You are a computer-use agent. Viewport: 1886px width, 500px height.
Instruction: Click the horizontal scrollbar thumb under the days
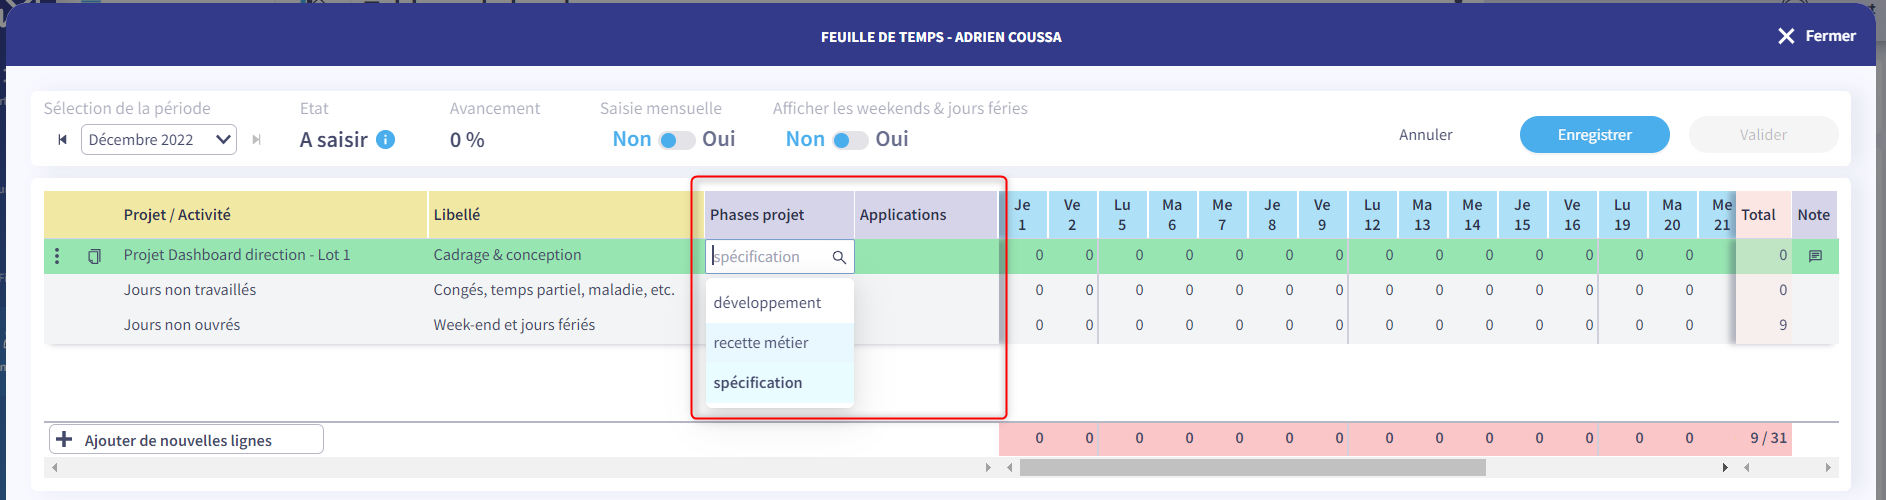(1252, 467)
